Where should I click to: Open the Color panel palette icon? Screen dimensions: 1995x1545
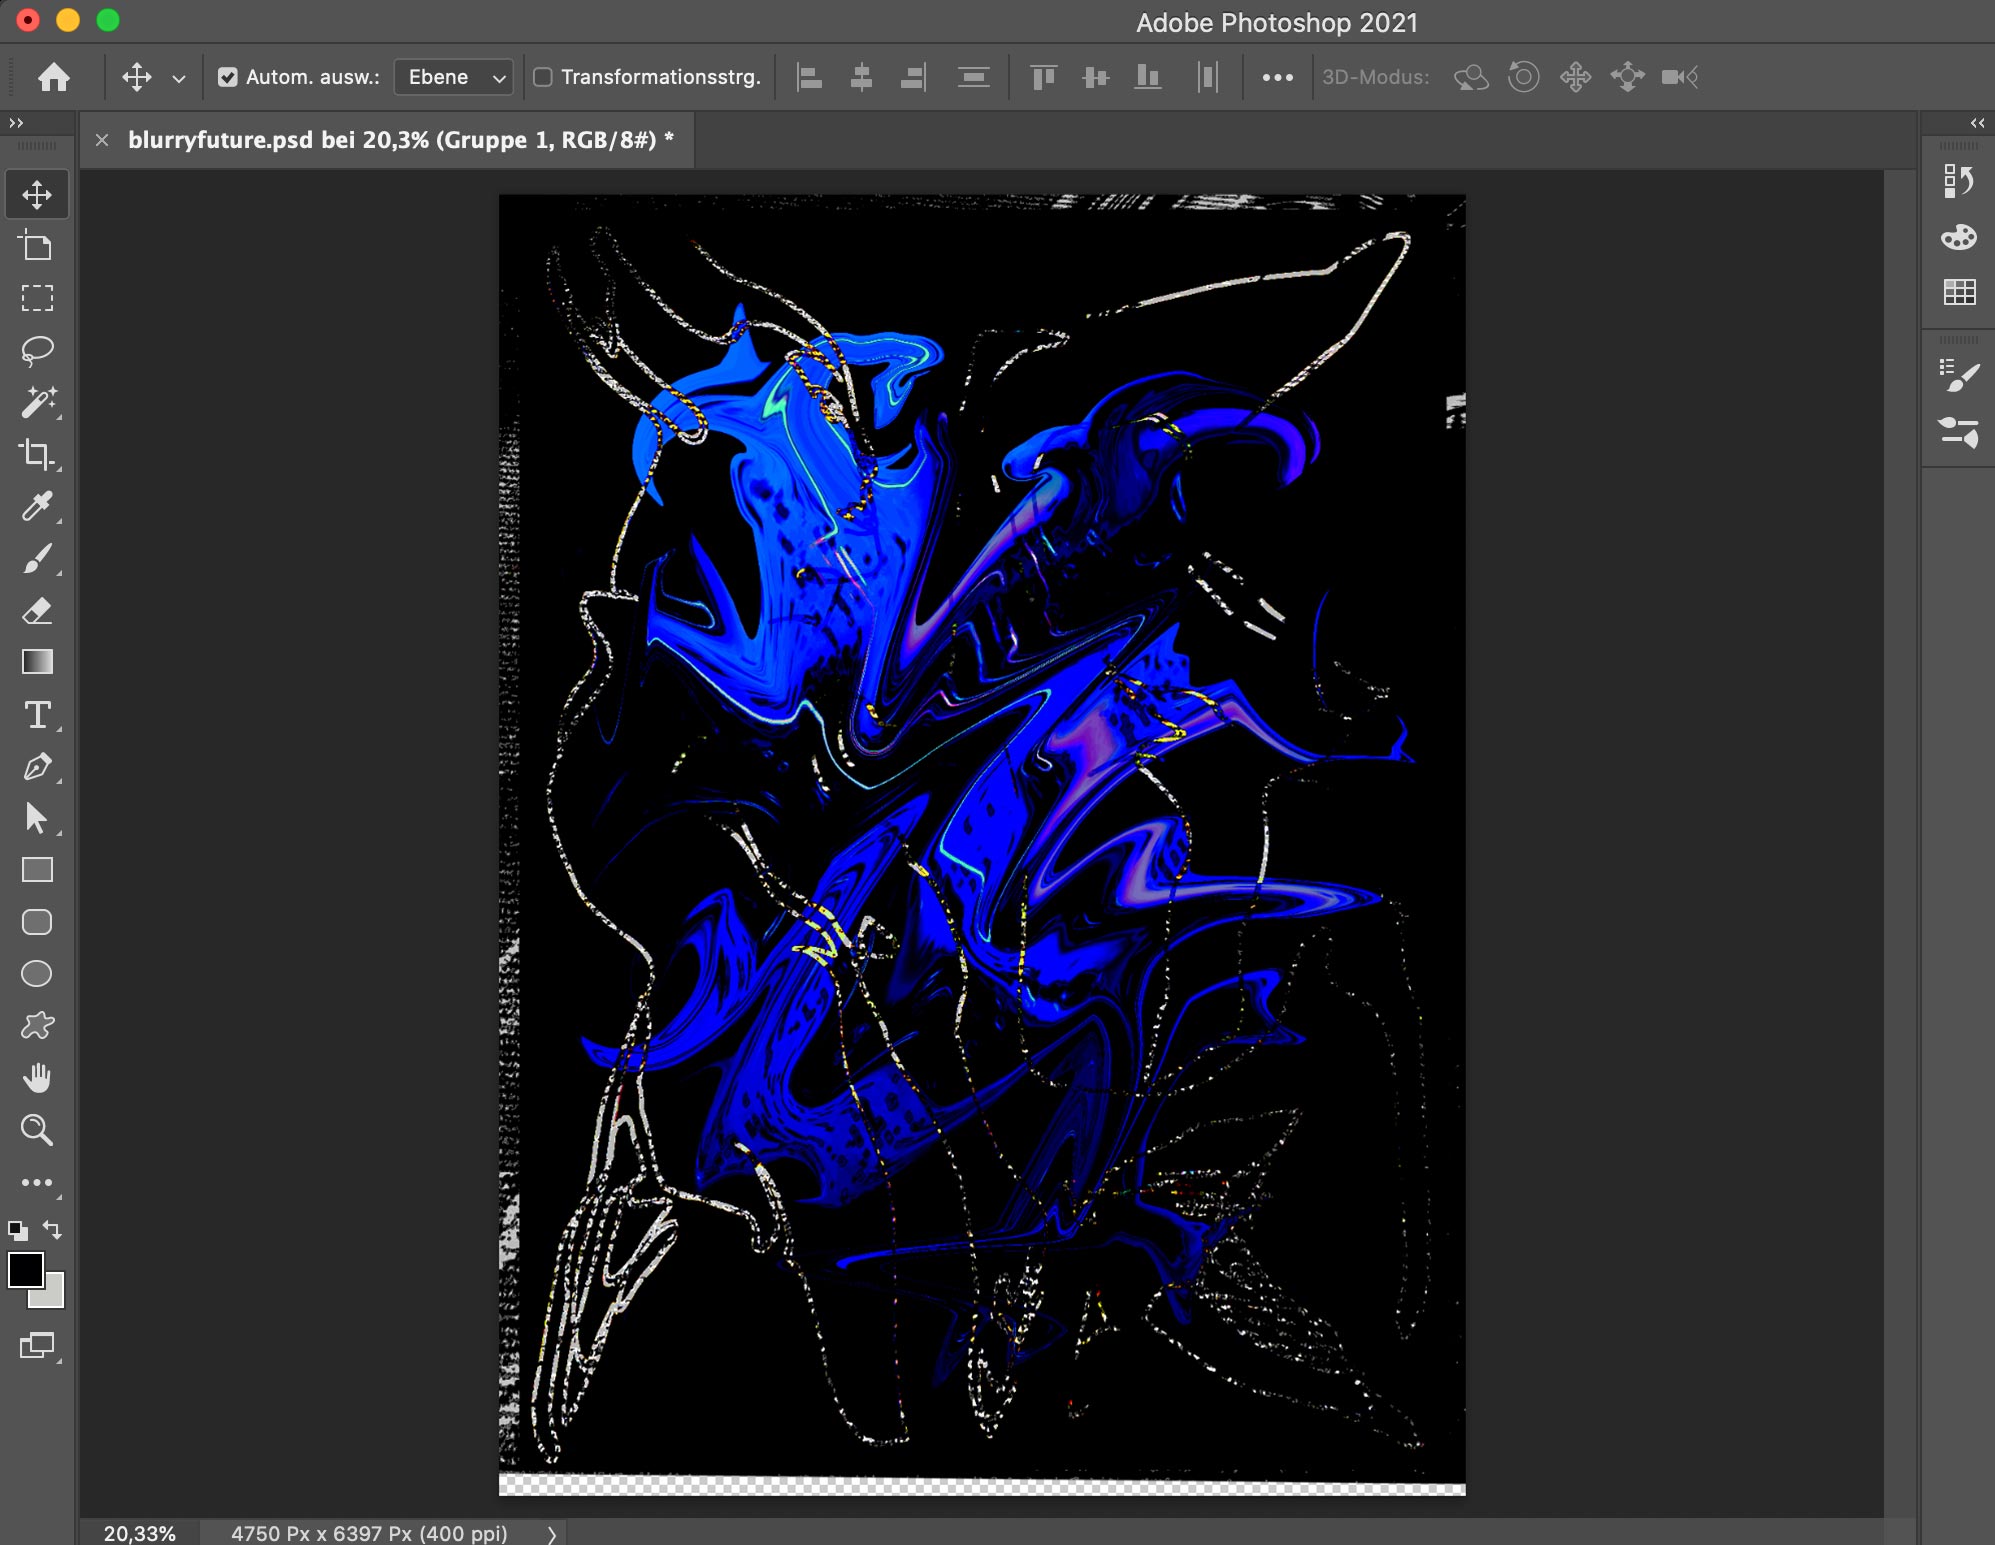tap(1958, 237)
